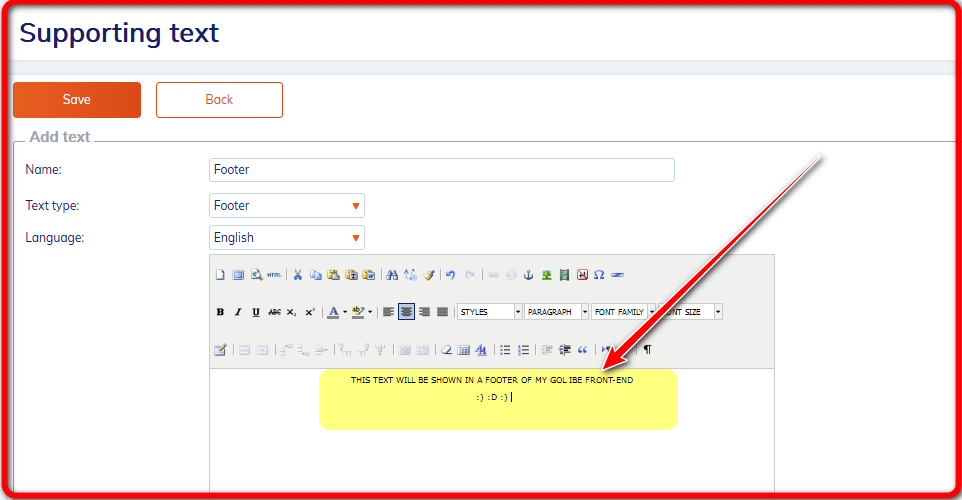Open the Language dropdown set to English
The image size is (962, 500).
pos(287,238)
